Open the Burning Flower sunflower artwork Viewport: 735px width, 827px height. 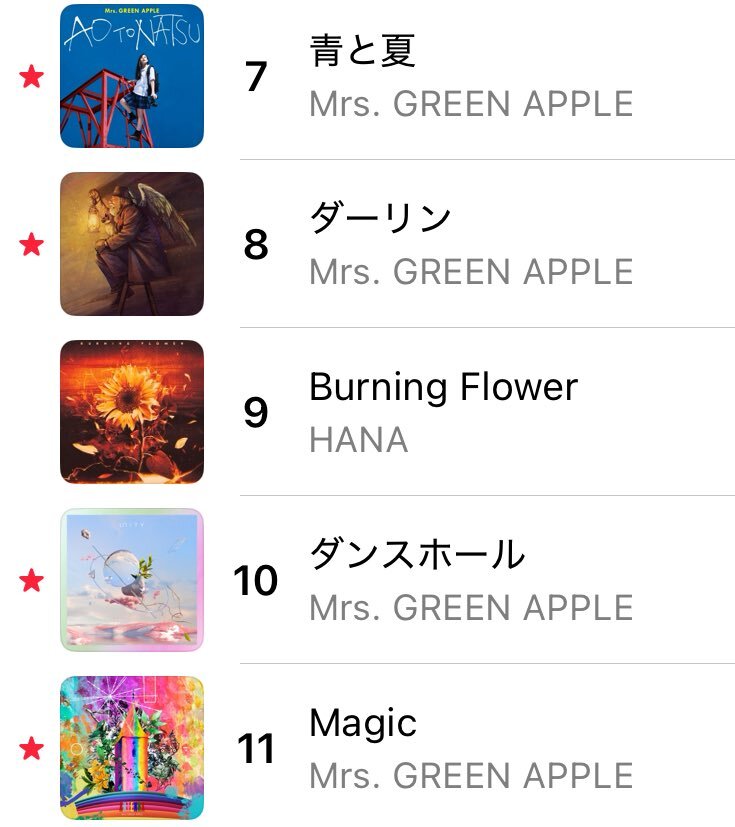click(x=132, y=412)
